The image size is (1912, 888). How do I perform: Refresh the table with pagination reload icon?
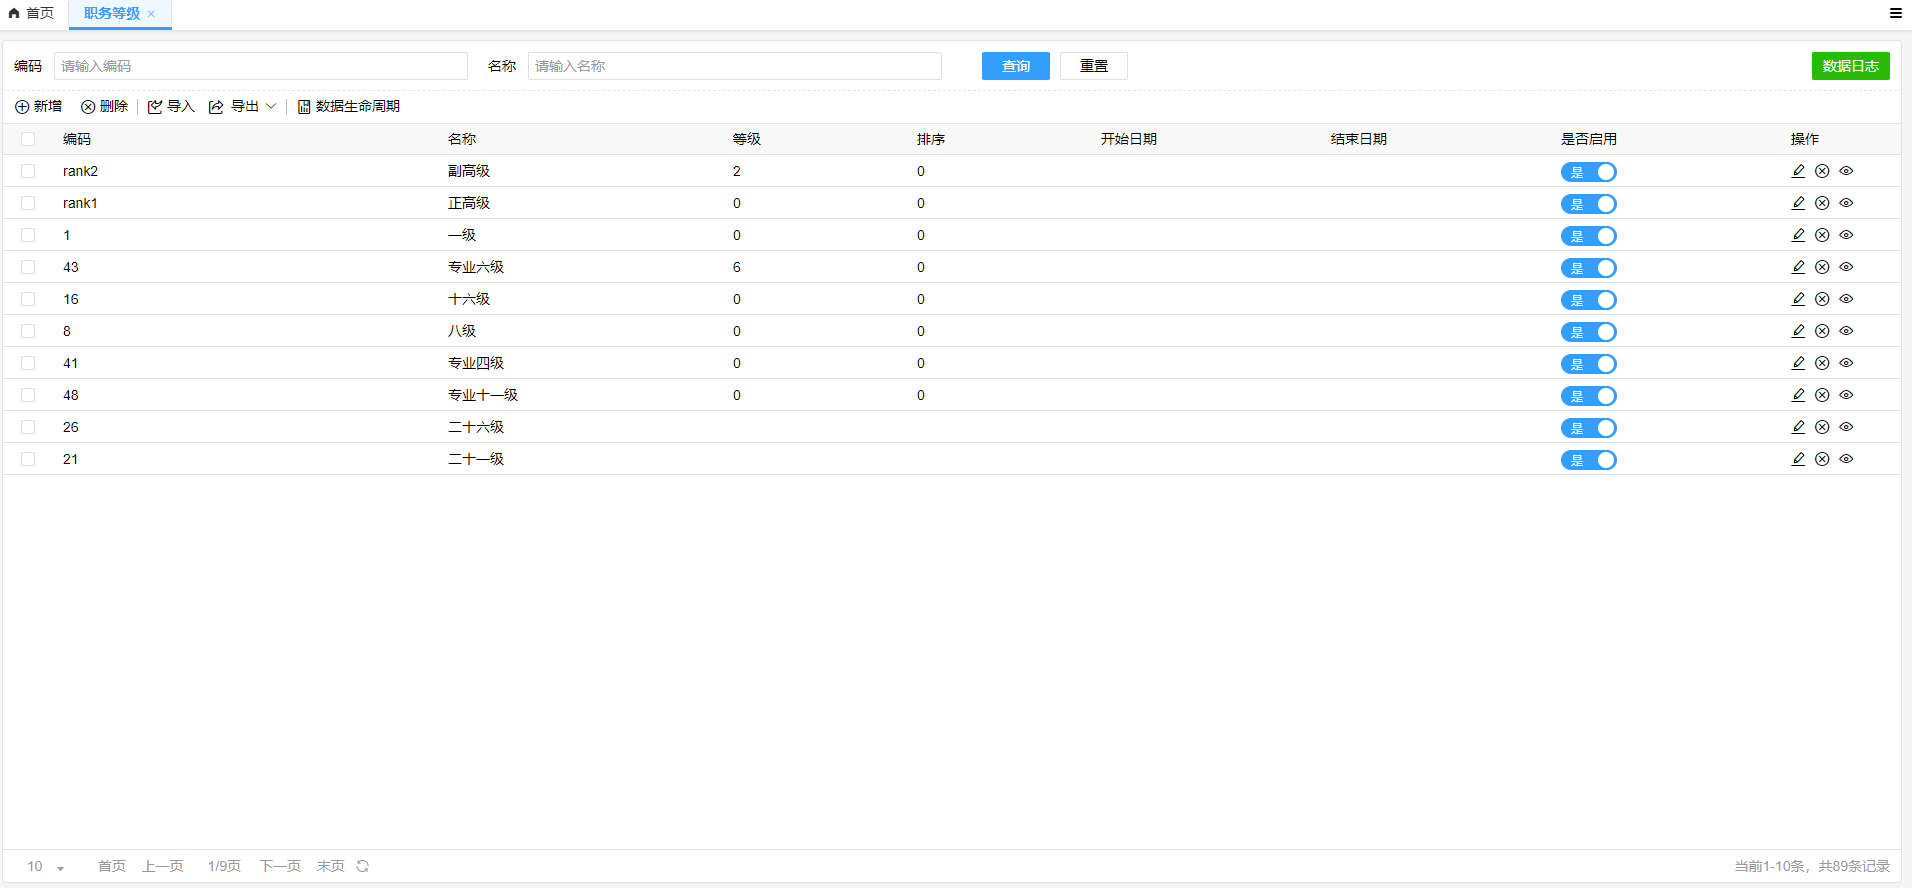363,866
